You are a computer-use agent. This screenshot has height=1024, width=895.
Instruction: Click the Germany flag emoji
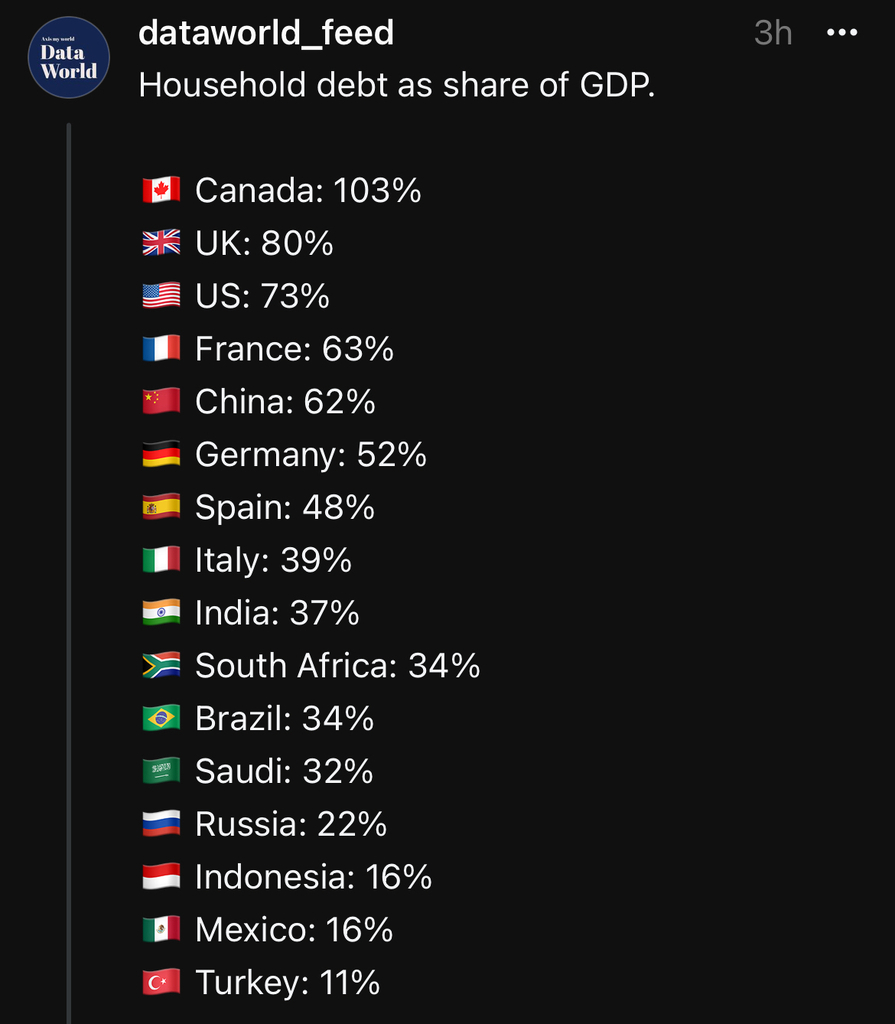(161, 454)
